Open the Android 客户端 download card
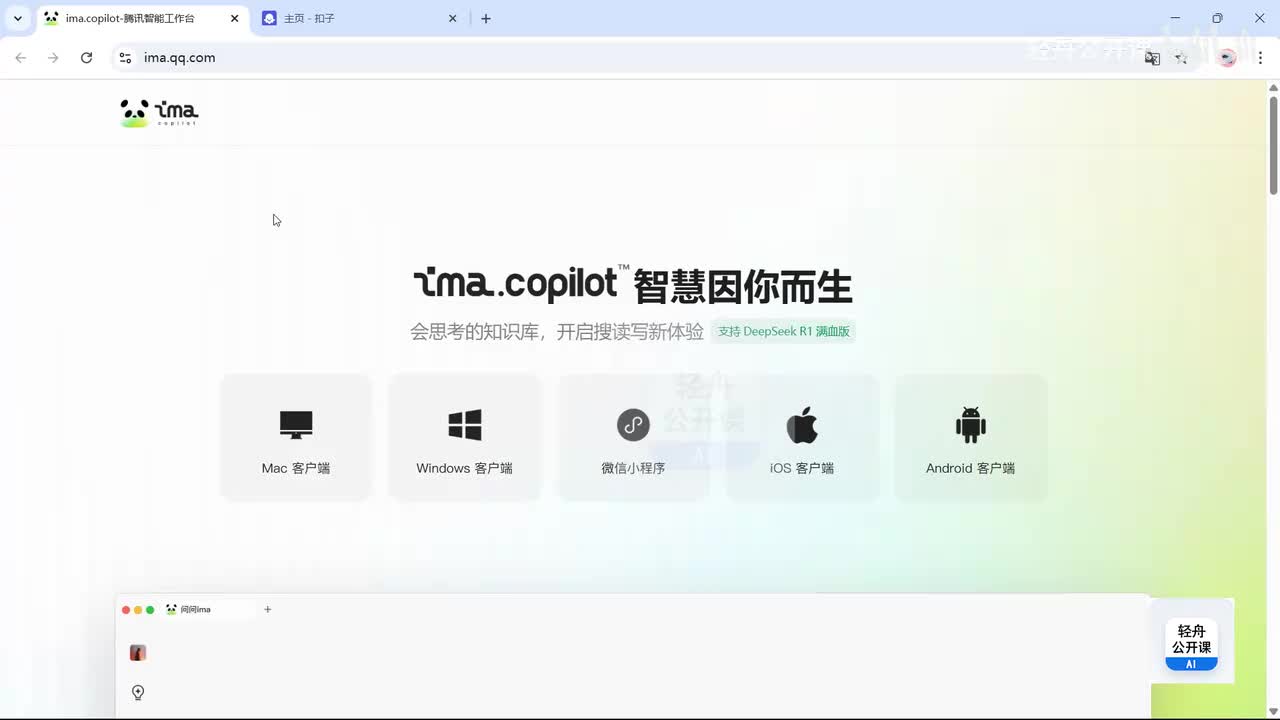1280x720 pixels. point(970,437)
